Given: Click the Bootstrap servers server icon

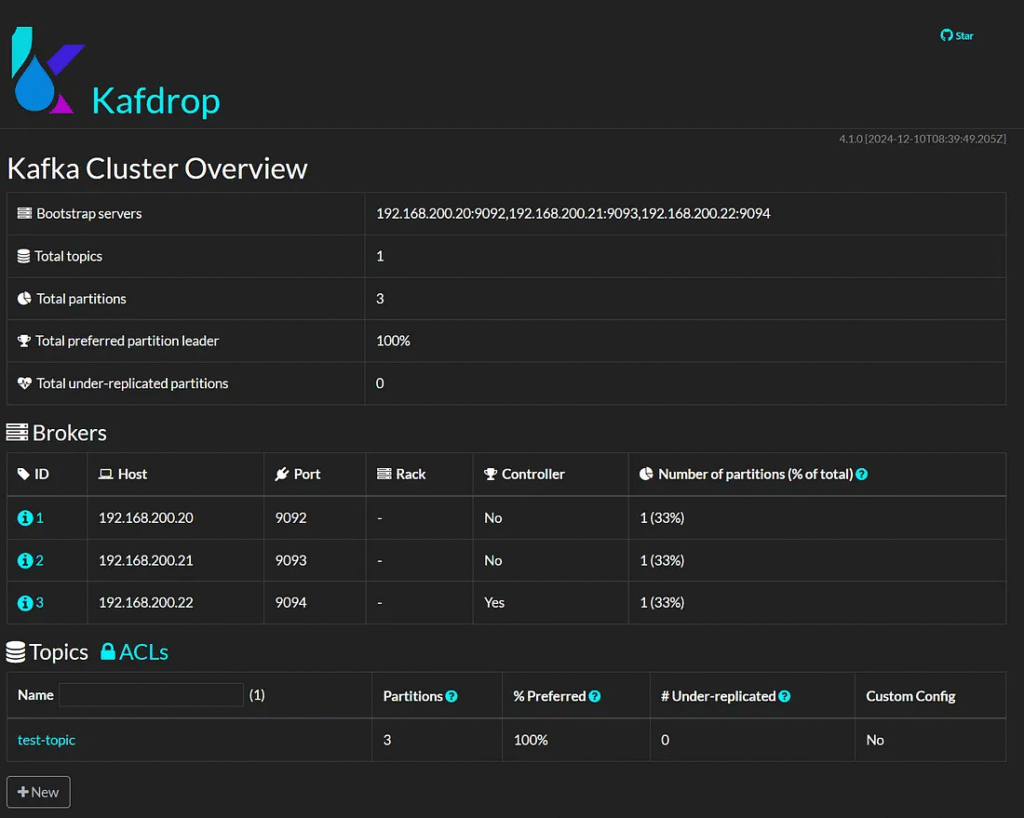Looking at the screenshot, I should tap(24, 213).
